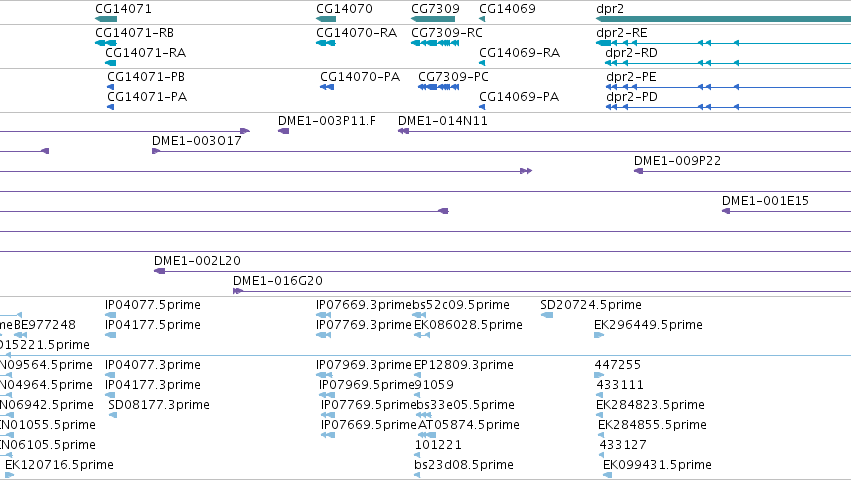Viewport: 851px width, 480px height.
Task: Select IP04177.3prime EST label
Action: tap(153, 385)
